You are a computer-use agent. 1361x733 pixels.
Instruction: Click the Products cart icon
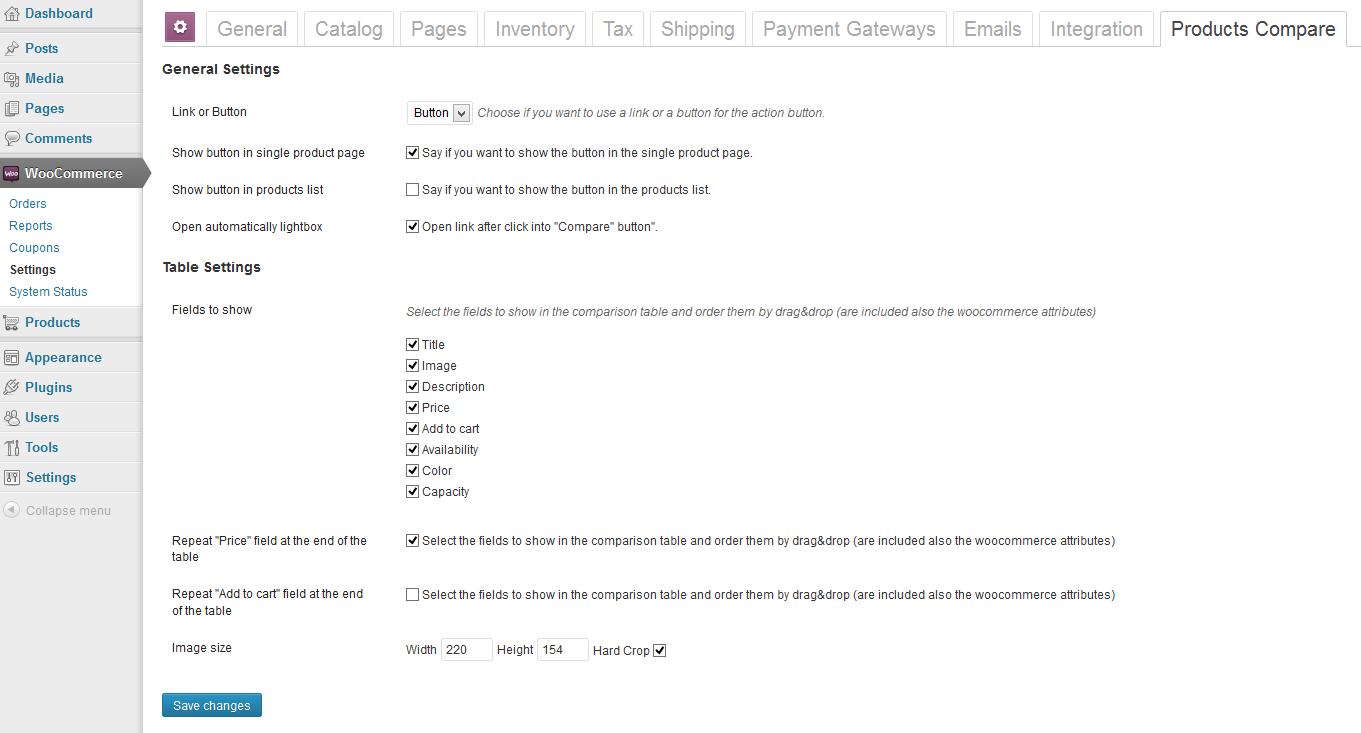pyautogui.click(x=11, y=323)
